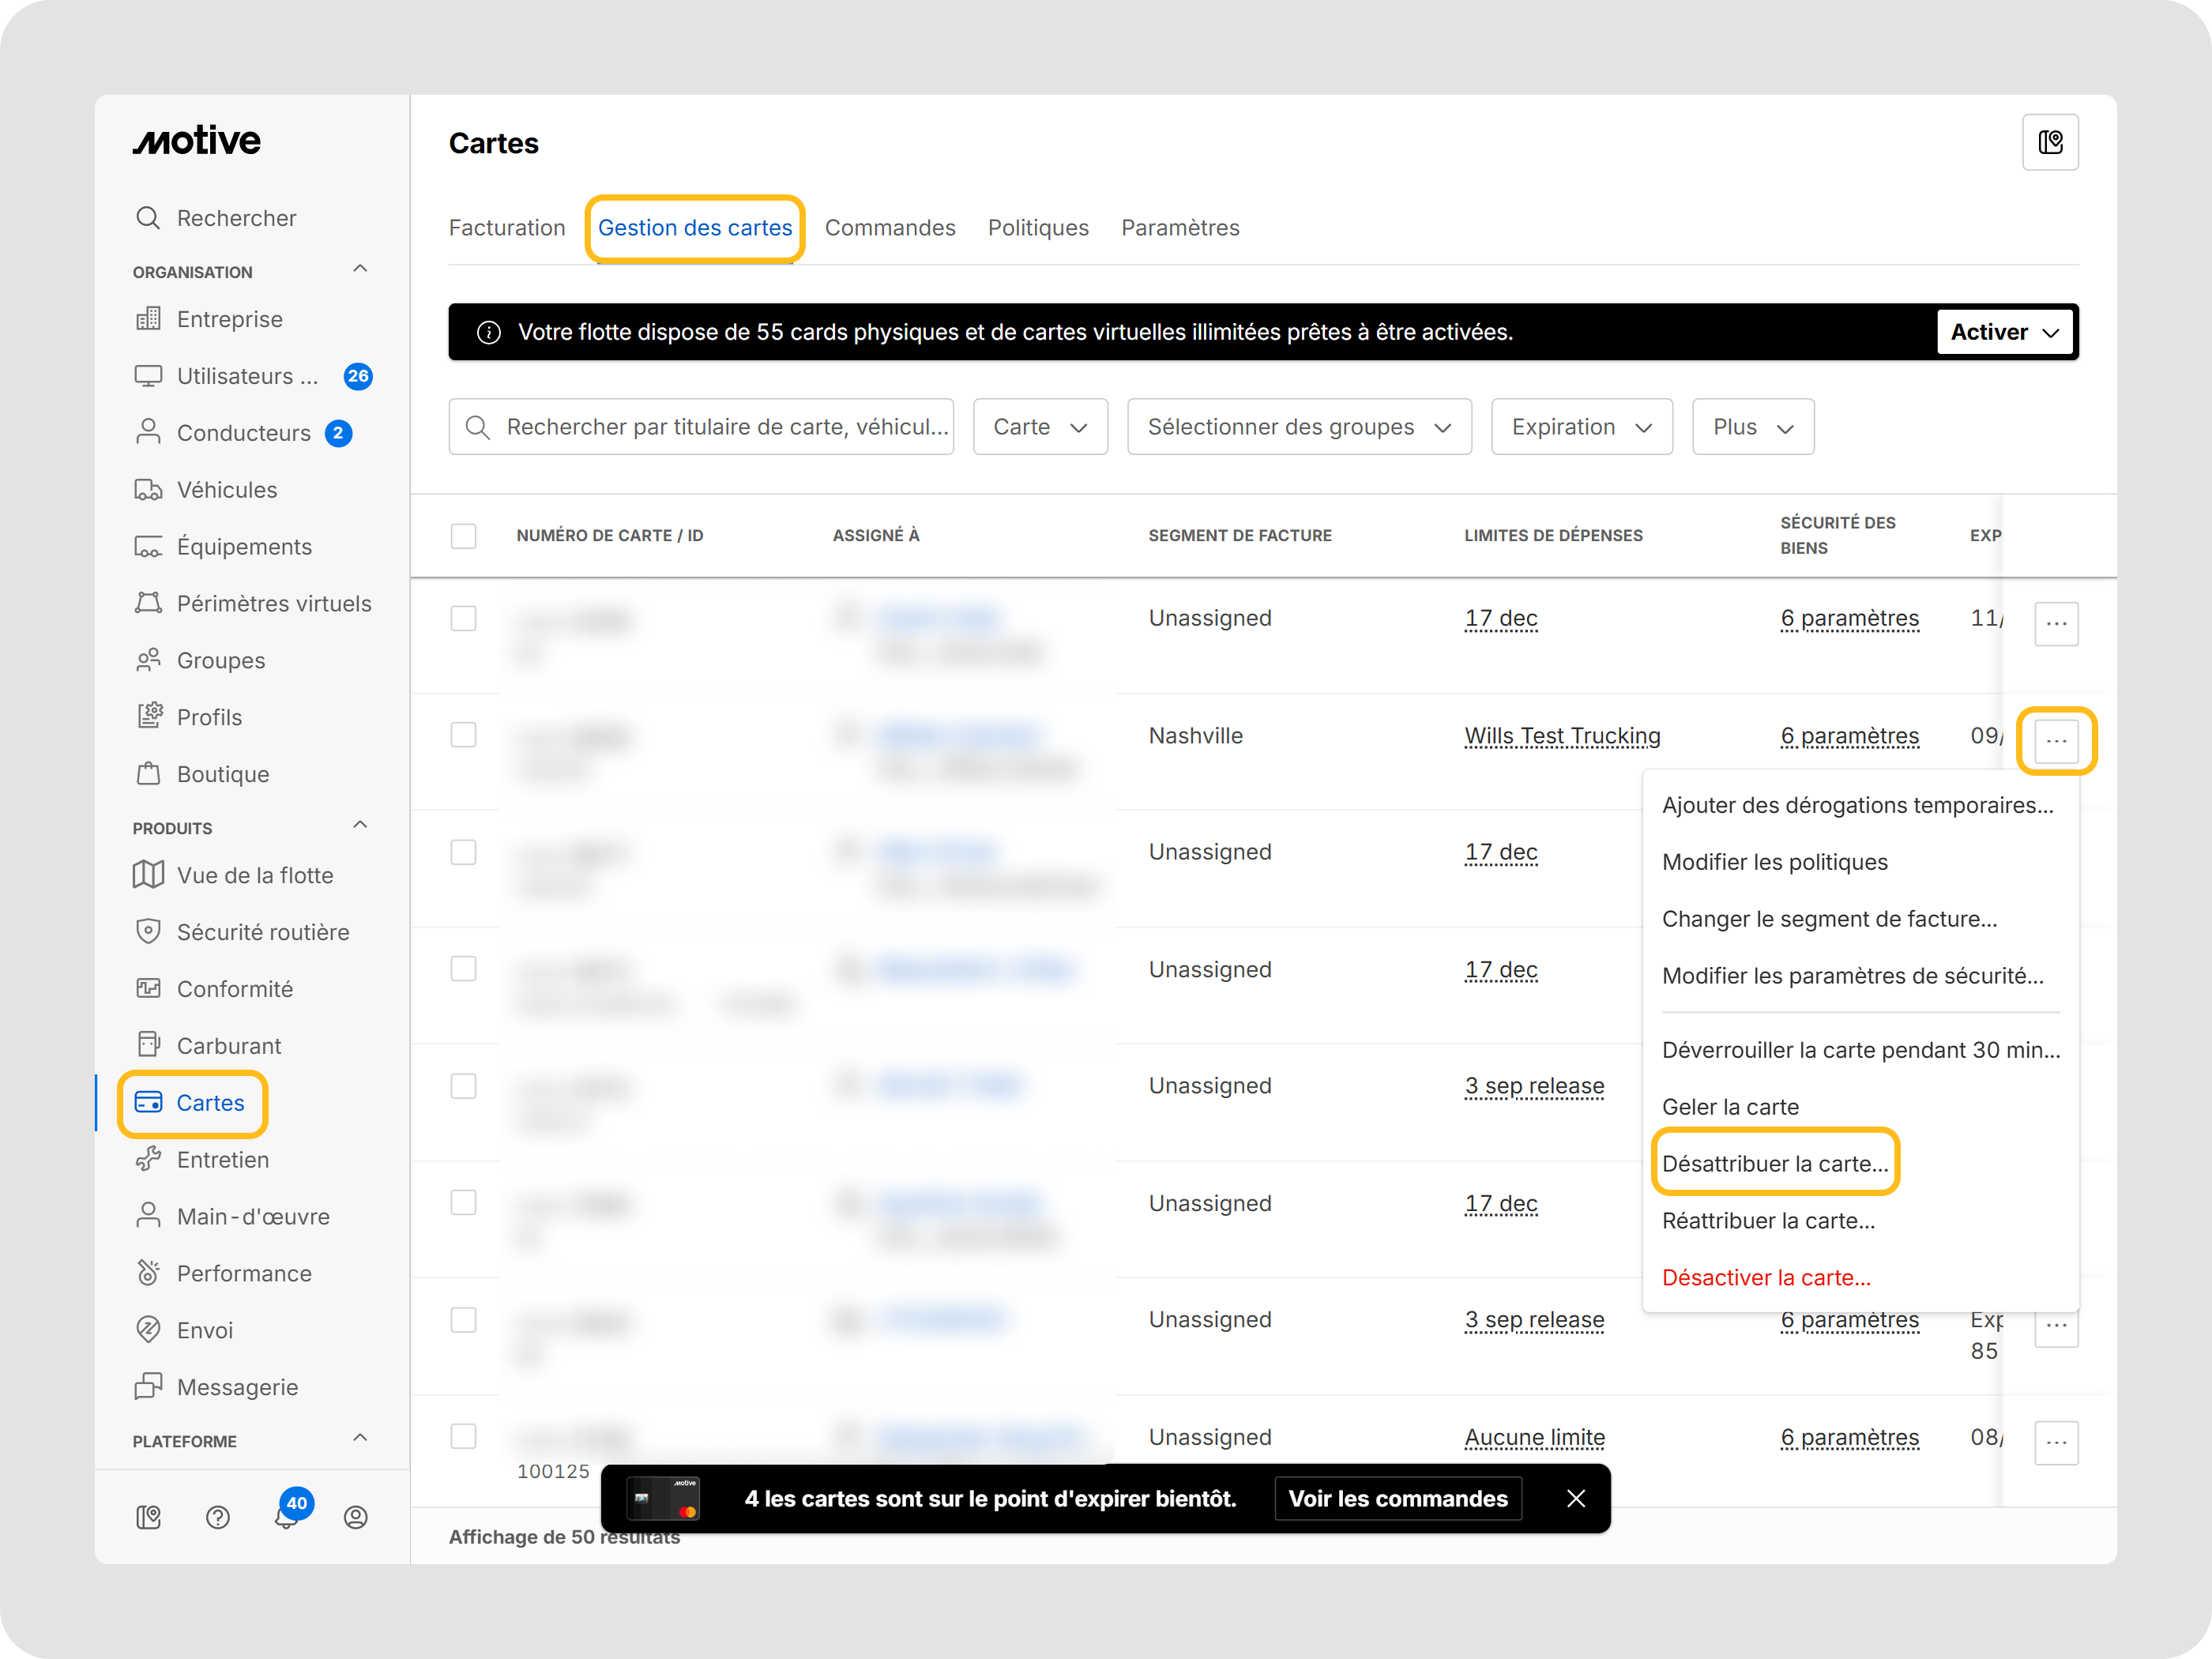Collapse the PLATEFORME section
The image size is (2212, 1659).
[x=361, y=1438]
